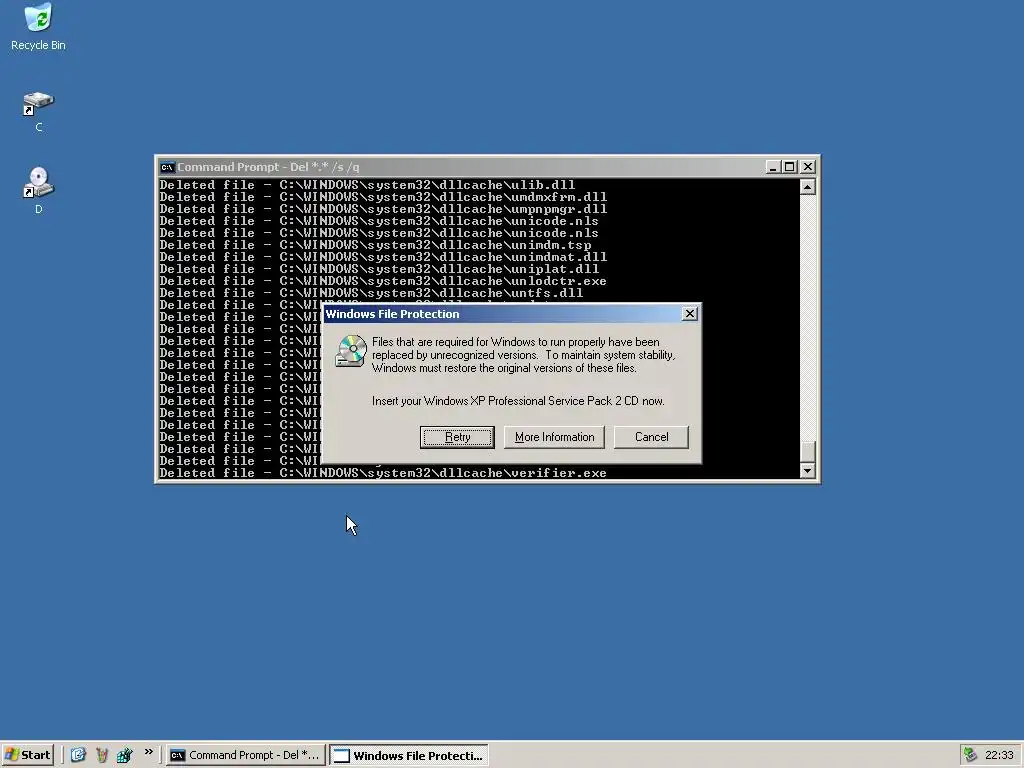1024x768 pixels.
Task: Click Cancel in Windows File Protection dialog
Action: pos(651,437)
